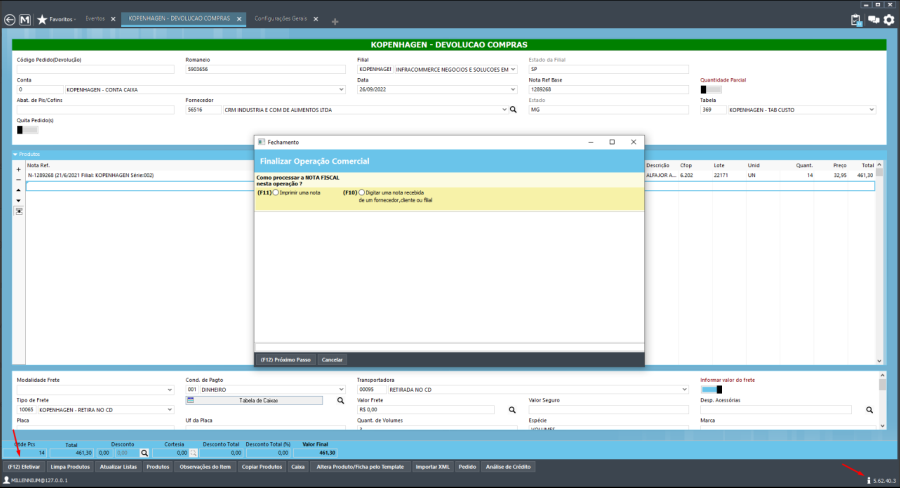Close the Configurações Gerais tab
The width and height of the screenshot is (900, 488).
316,19
